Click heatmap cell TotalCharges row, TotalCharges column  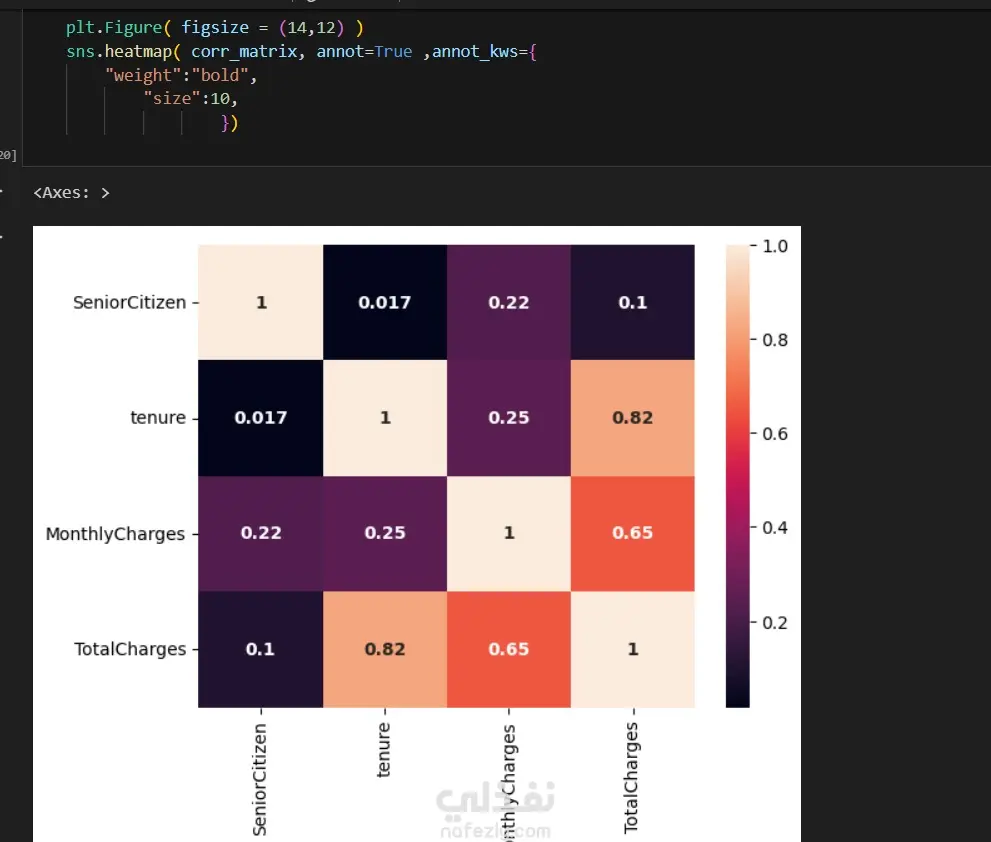[633, 649]
